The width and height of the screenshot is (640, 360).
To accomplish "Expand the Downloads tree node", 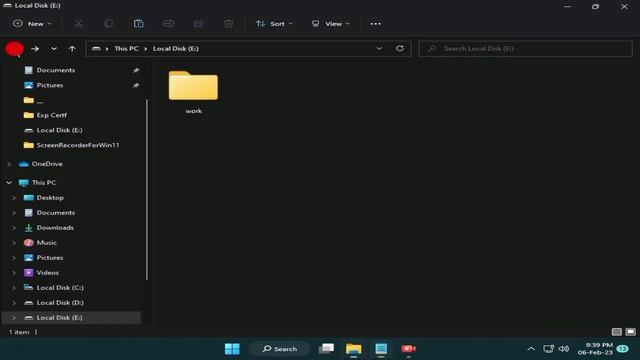I will 14,228.
